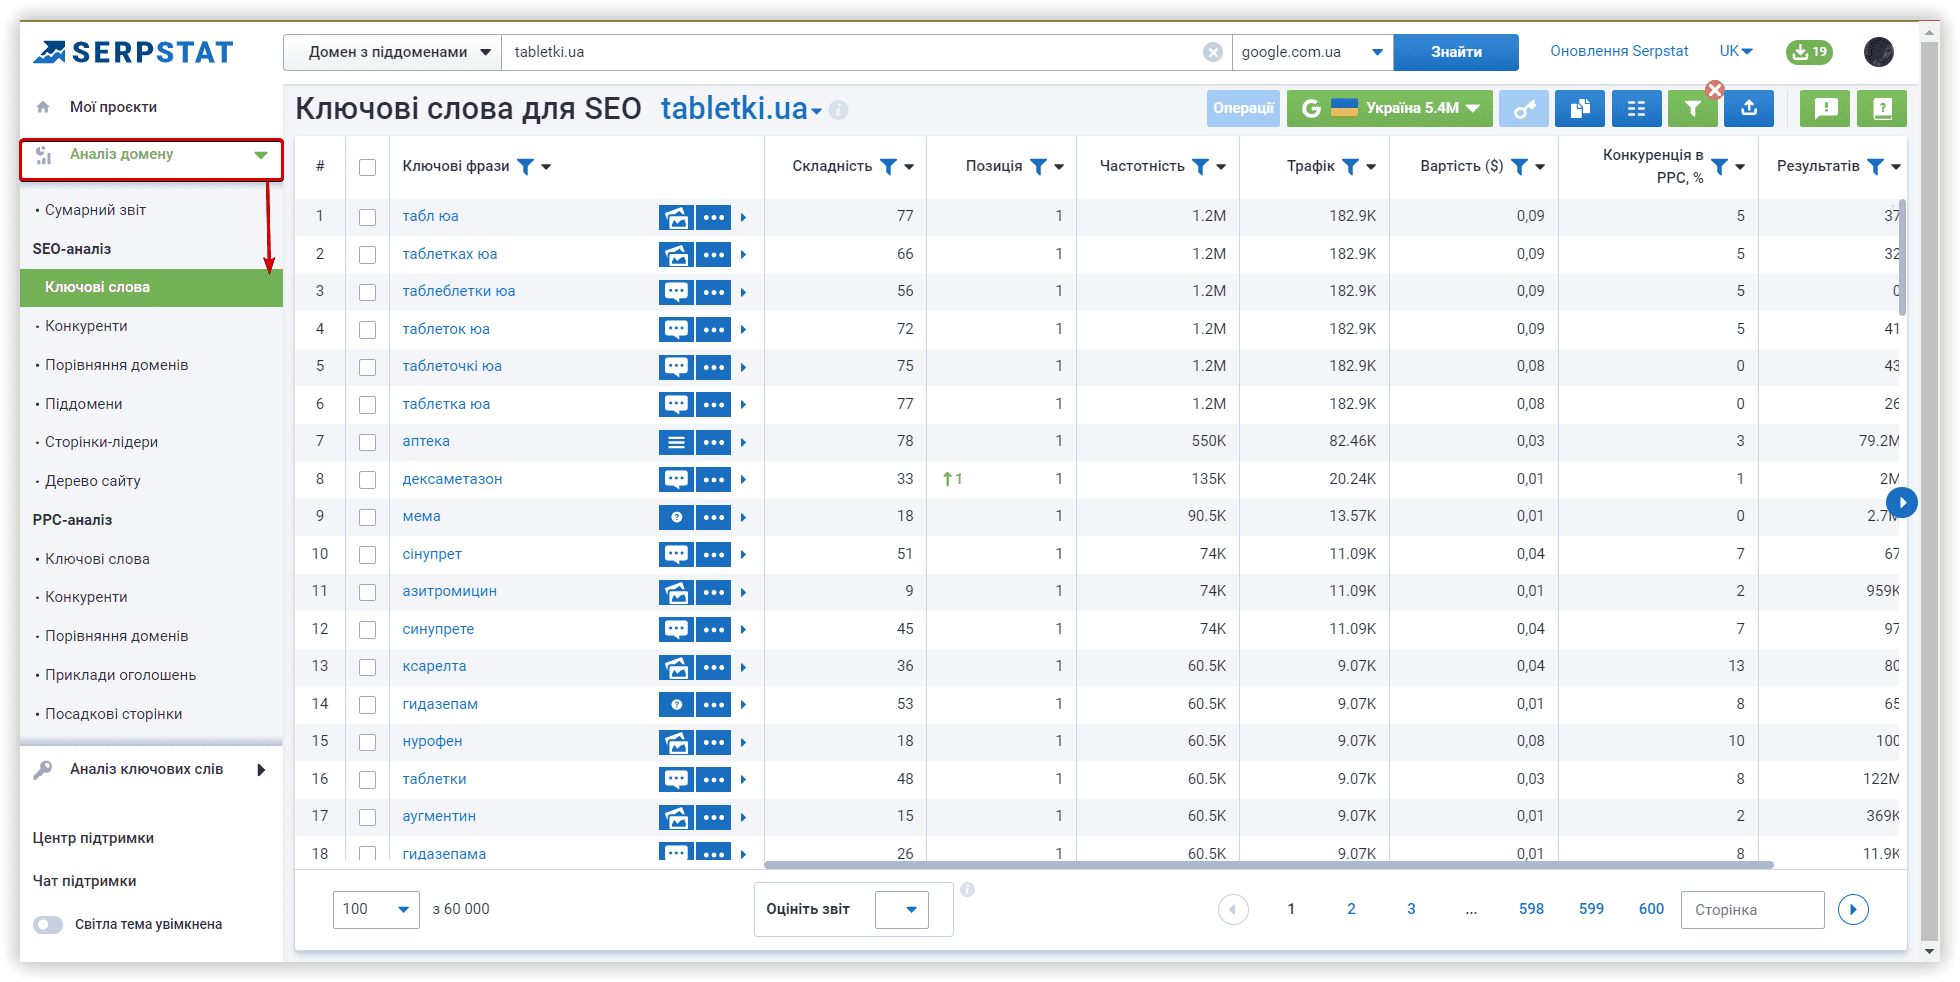
Task: Click the SERP features icon for табл юа
Action: pos(677,217)
